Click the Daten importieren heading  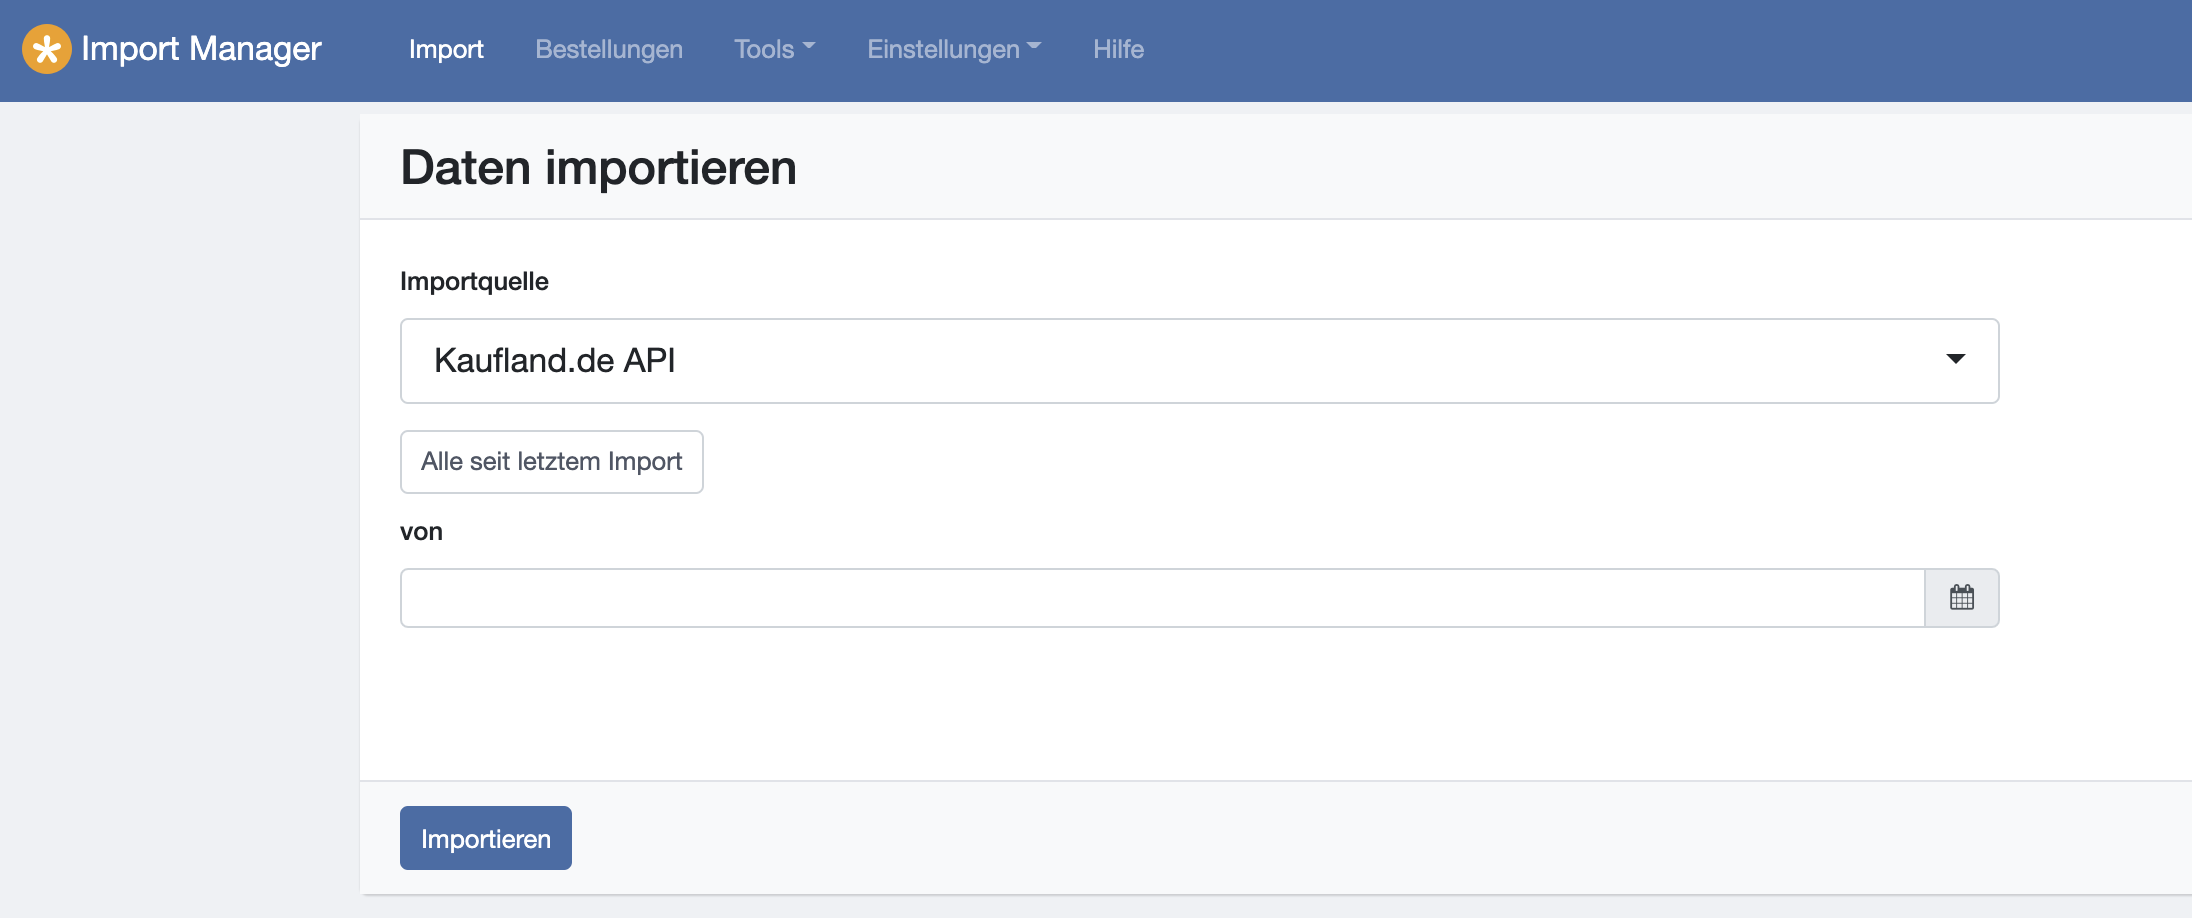pyautogui.click(x=598, y=167)
